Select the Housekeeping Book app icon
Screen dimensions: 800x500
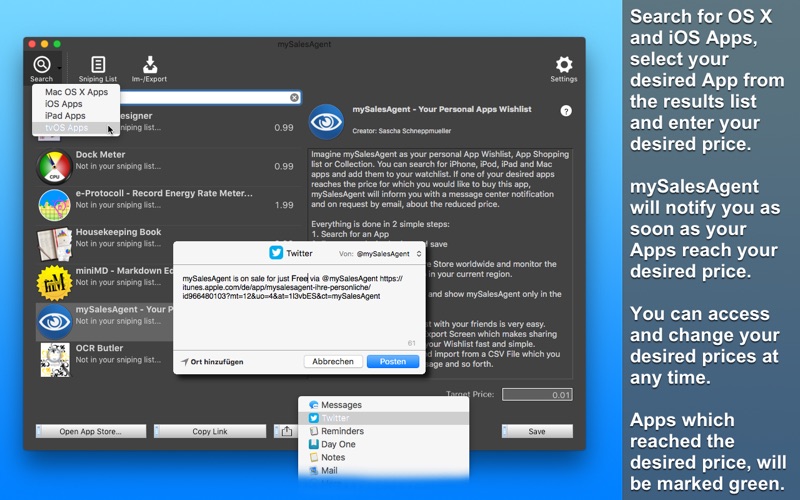point(54,244)
